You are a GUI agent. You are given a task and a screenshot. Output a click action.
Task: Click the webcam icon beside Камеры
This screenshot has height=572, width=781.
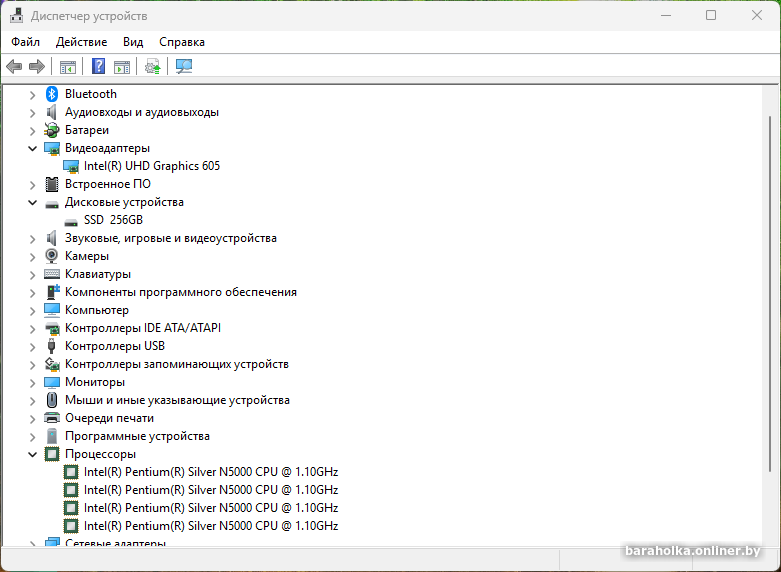pos(52,256)
